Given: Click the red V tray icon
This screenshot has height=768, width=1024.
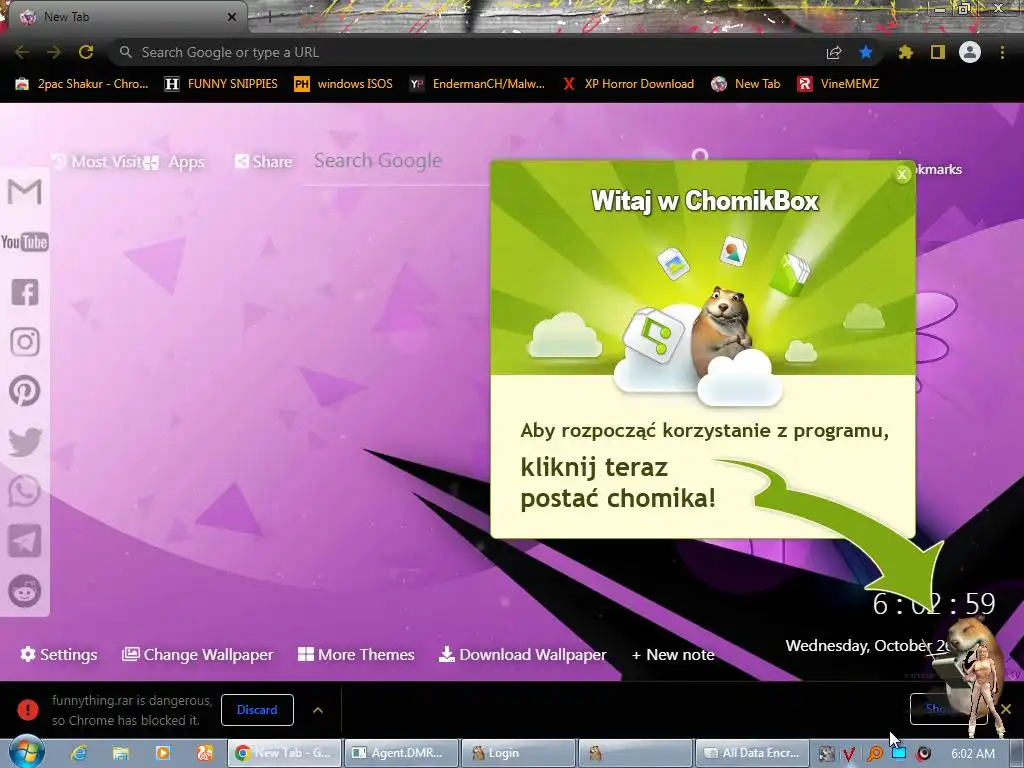Looking at the screenshot, I should tap(849, 754).
